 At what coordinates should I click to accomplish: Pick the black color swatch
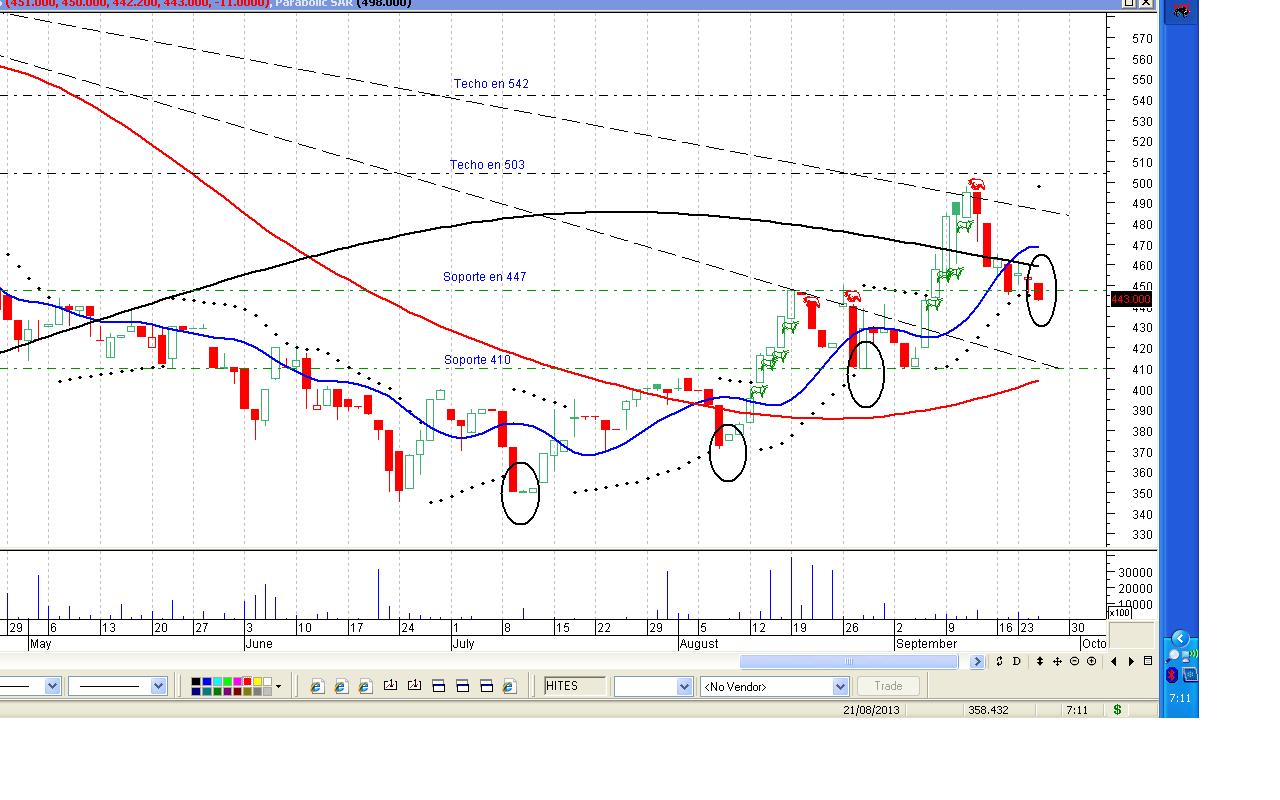coord(197,682)
